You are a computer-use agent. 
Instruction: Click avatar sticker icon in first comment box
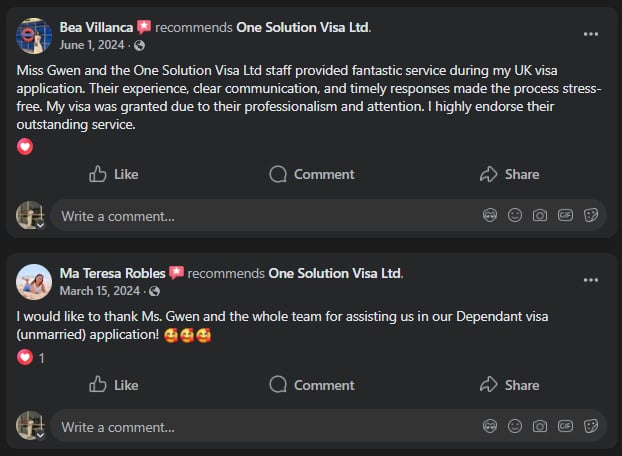click(x=490, y=215)
